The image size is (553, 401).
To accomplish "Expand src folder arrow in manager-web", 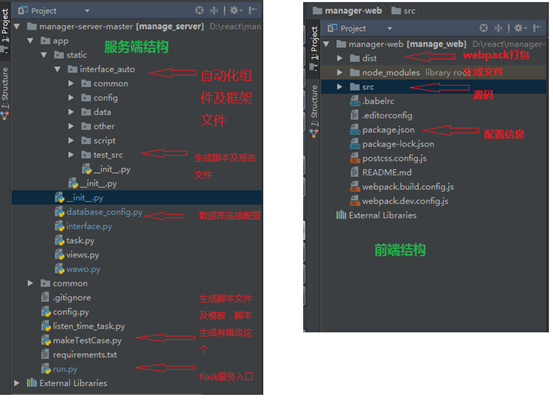I will 340,87.
